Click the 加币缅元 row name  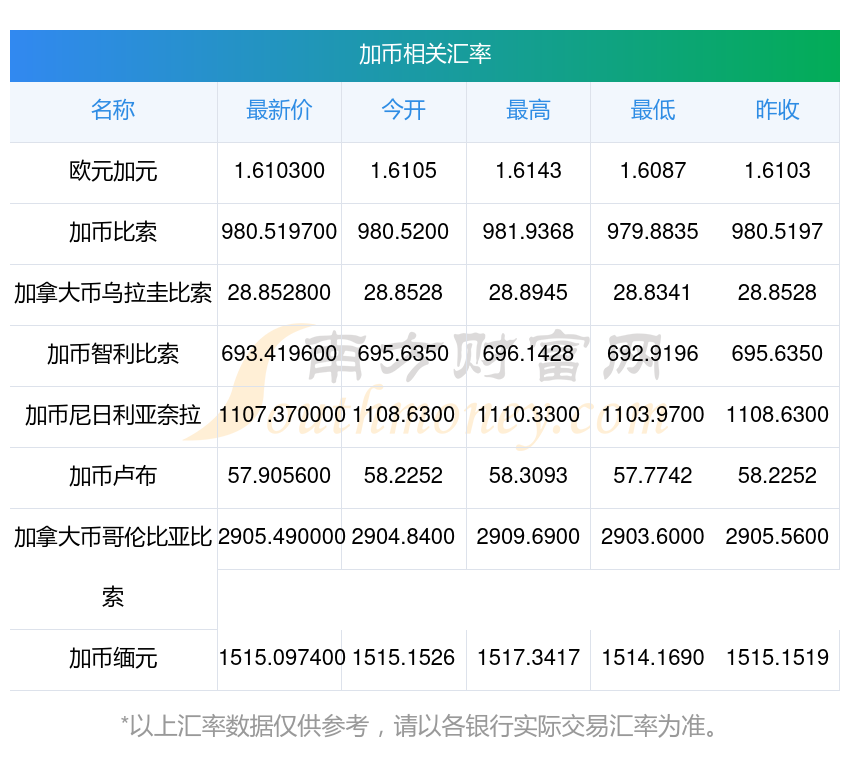click(113, 659)
